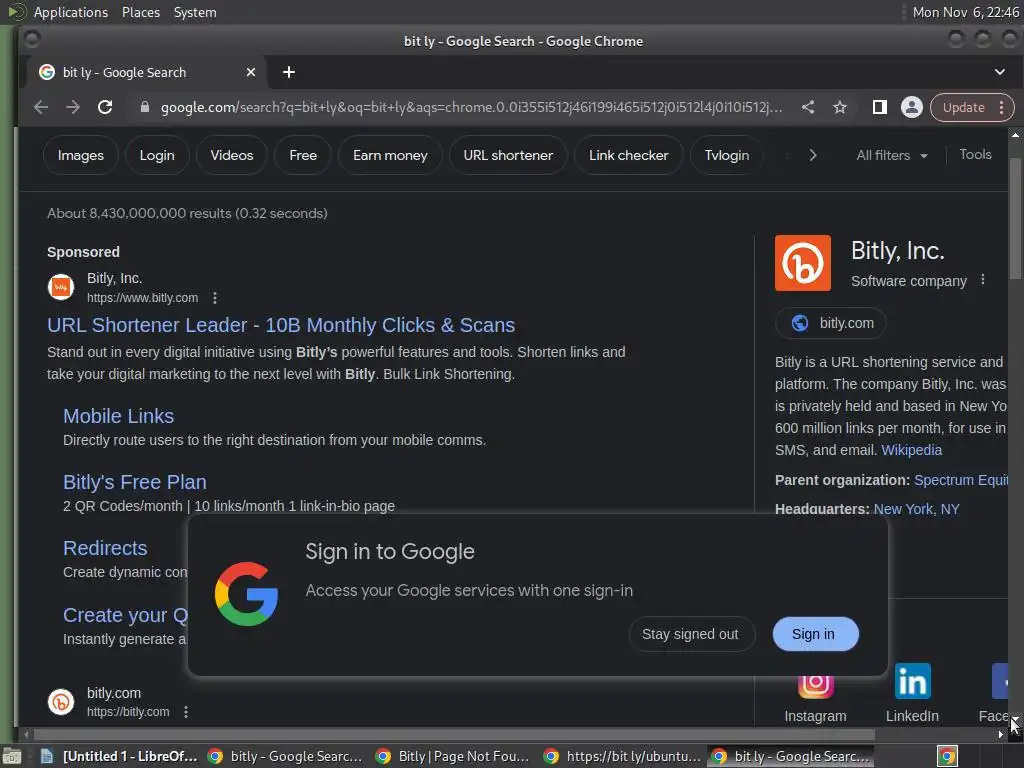Open 'URL Shortener Leader' sponsored link
The width and height of the screenshot is (1024, 768).
(281, 325)
